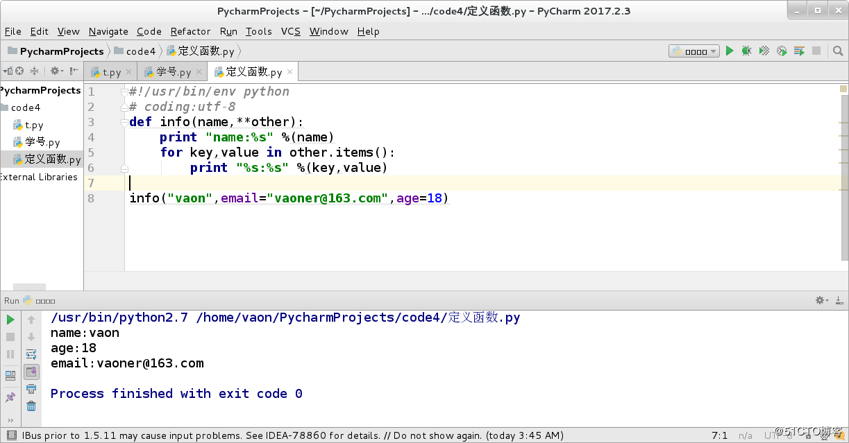Open the View menu
Screen dimensions: 849x443
68,31
